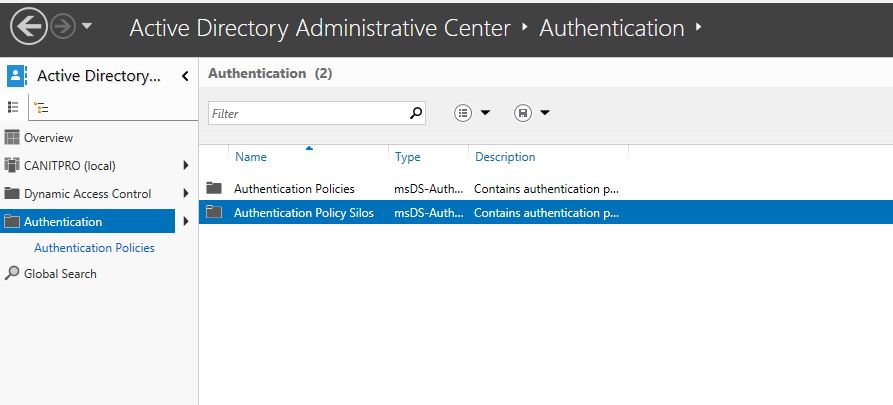This screenshot has width=893, height=405.
Task: Switch to tree view tab
Action: click(x=41, y=107)
